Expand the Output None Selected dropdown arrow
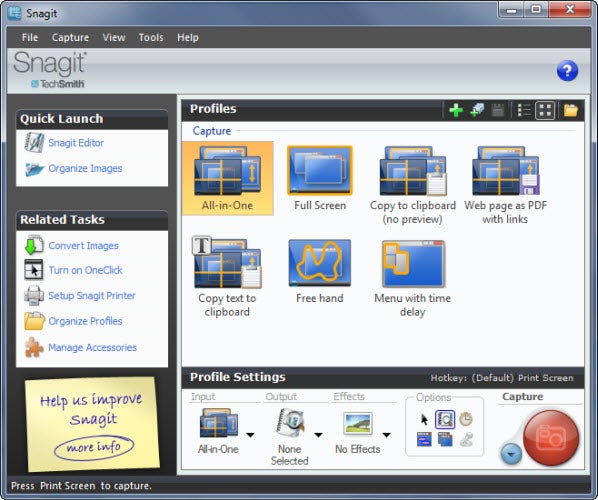The height and width of the screenshot is (500, 598). coord(318,435)
